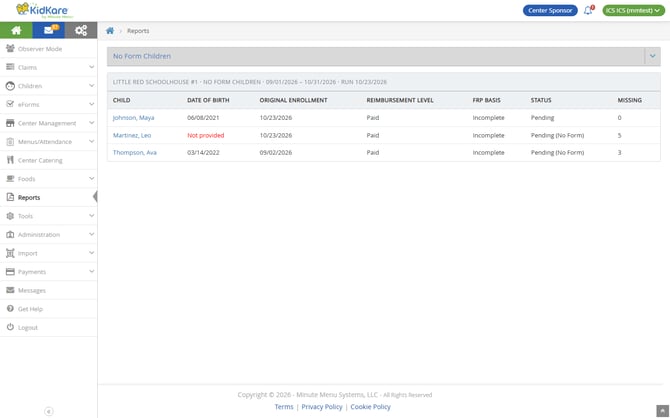Click the Missing column header
Viewport: 670px width, 418px height.
tap(629, 100)
